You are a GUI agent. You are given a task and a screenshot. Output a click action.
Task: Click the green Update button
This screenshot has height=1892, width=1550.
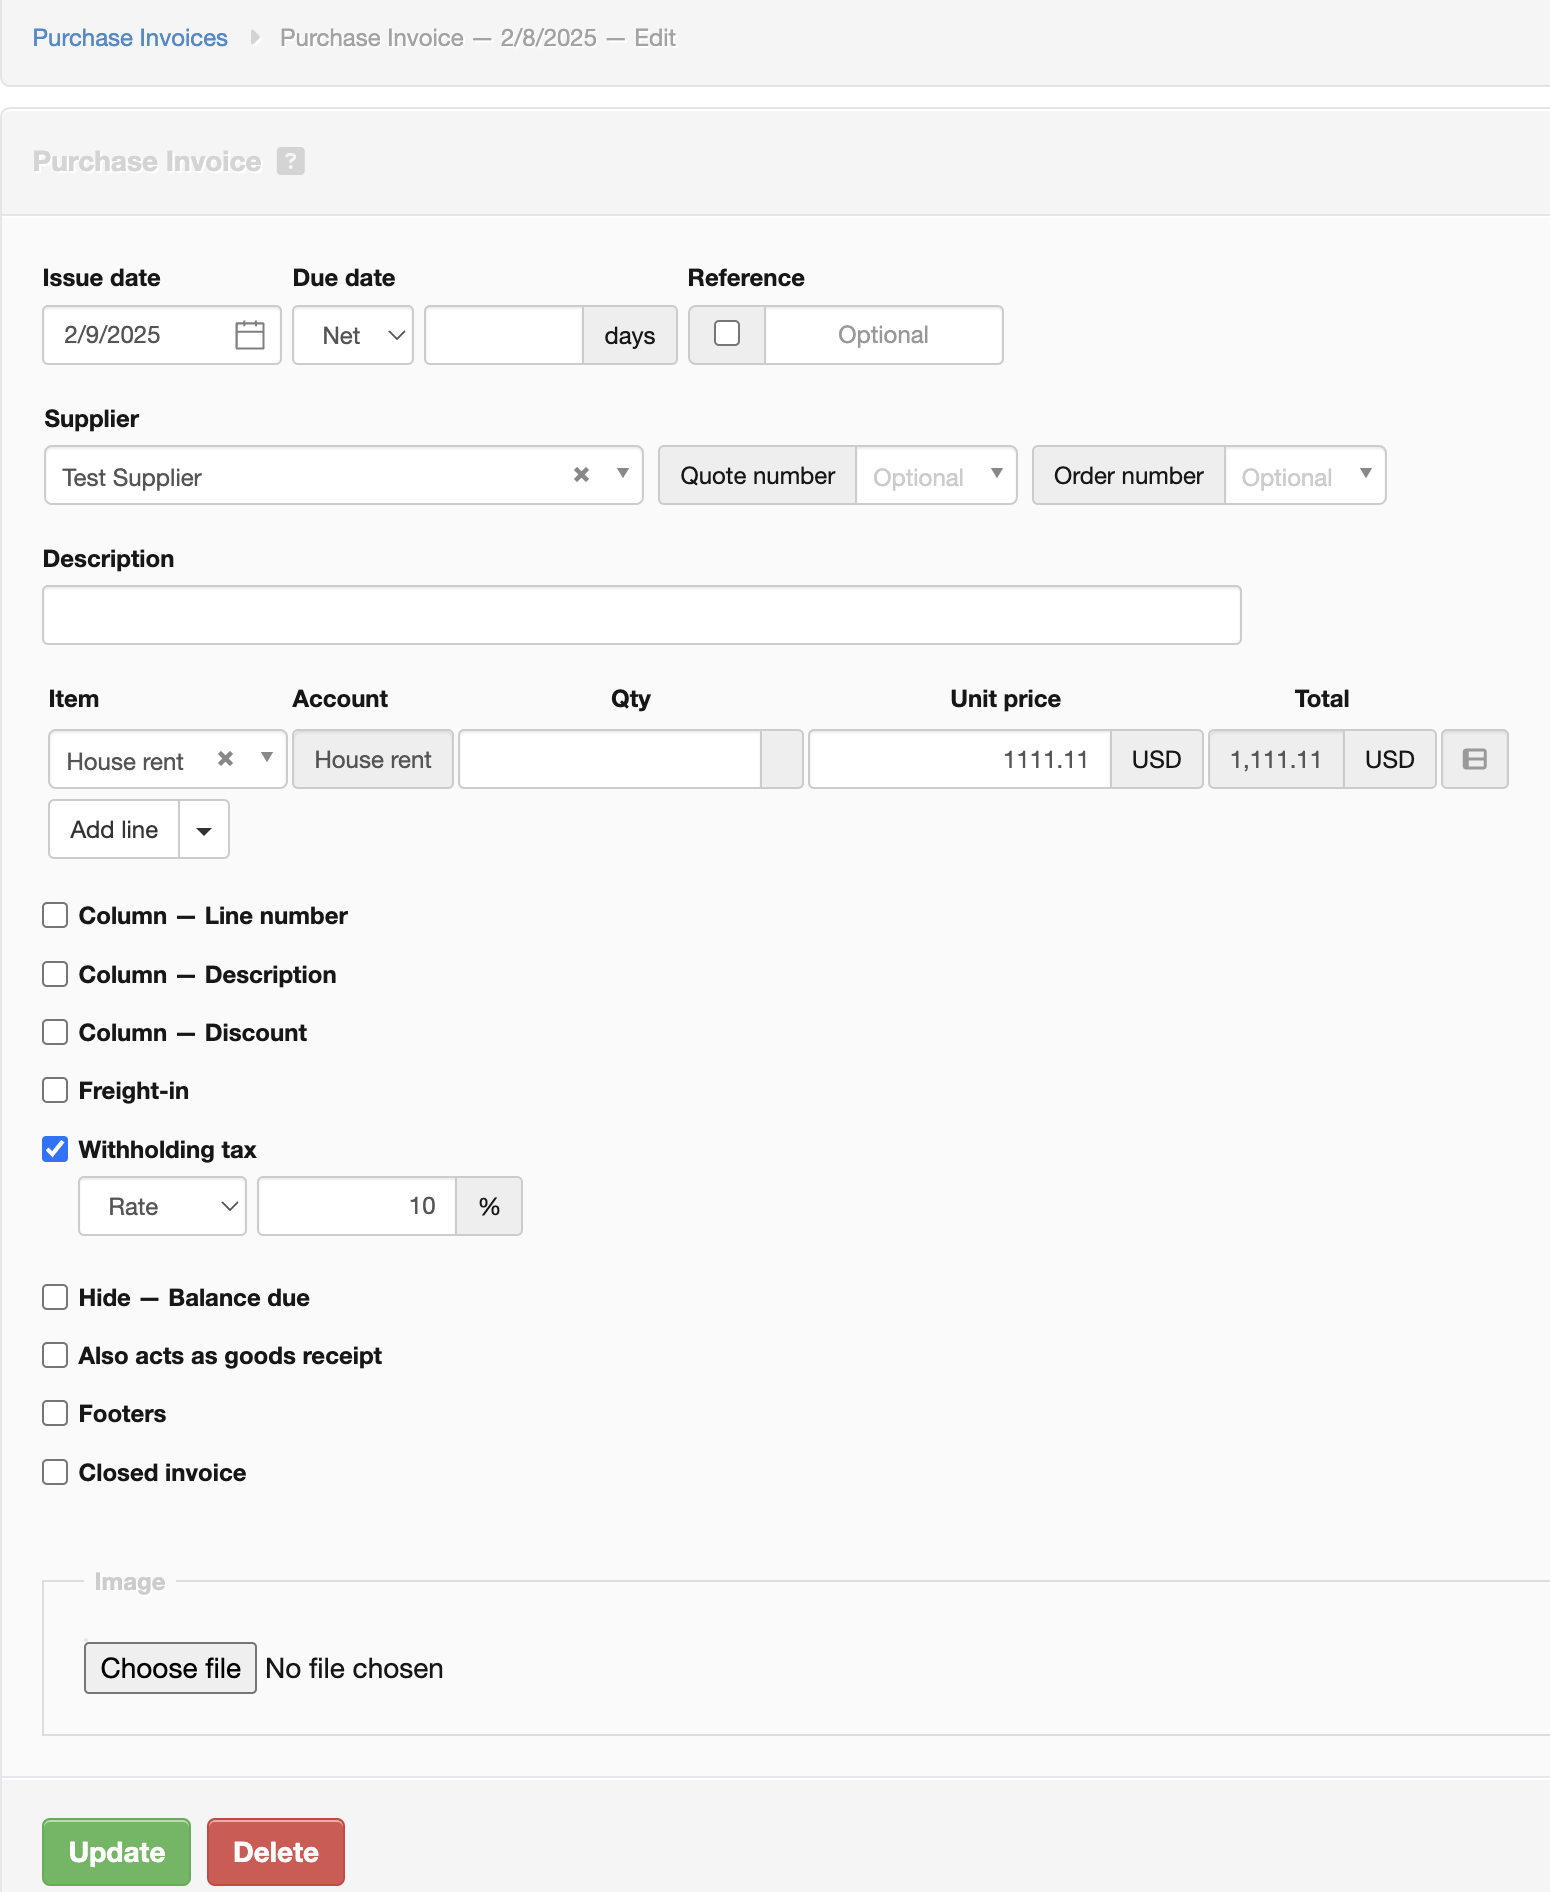[116, 1852]
